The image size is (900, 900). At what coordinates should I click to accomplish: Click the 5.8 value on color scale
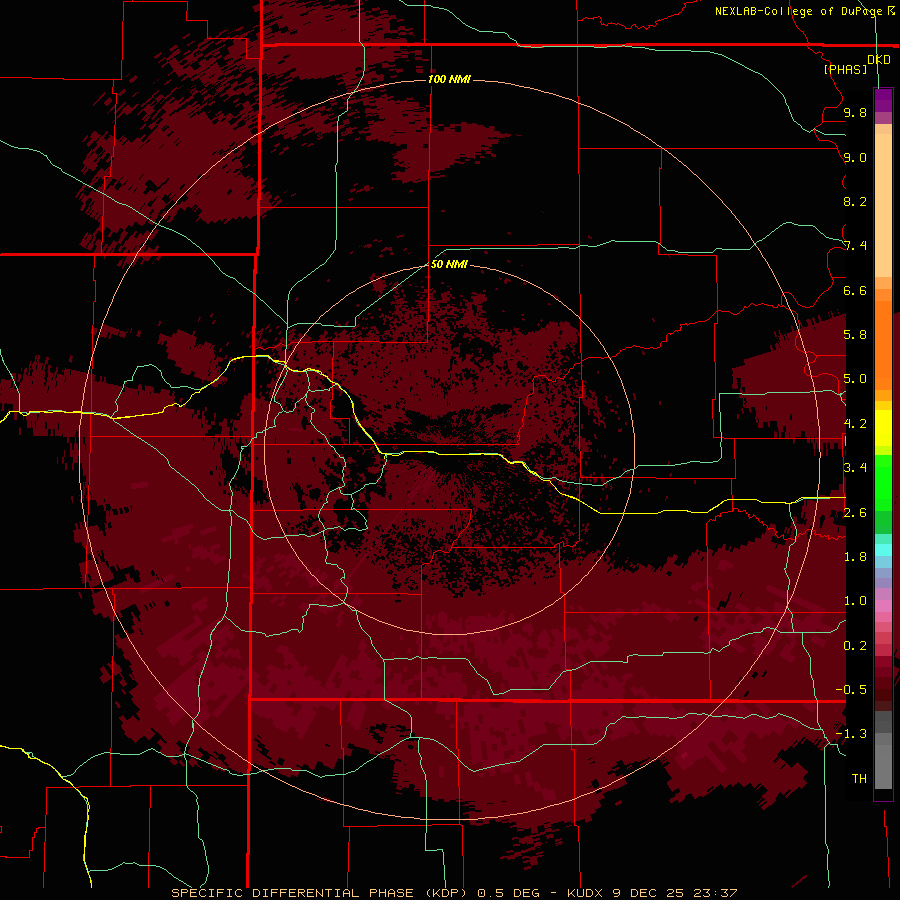(855, 335)
